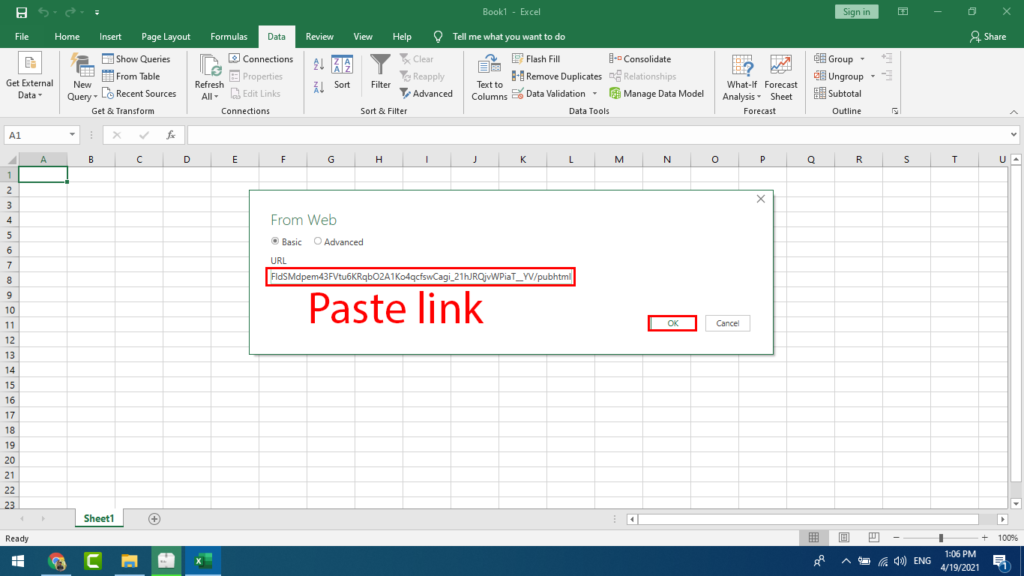1024x576 pixels.
Task: Click From Table
Action: 131,76
